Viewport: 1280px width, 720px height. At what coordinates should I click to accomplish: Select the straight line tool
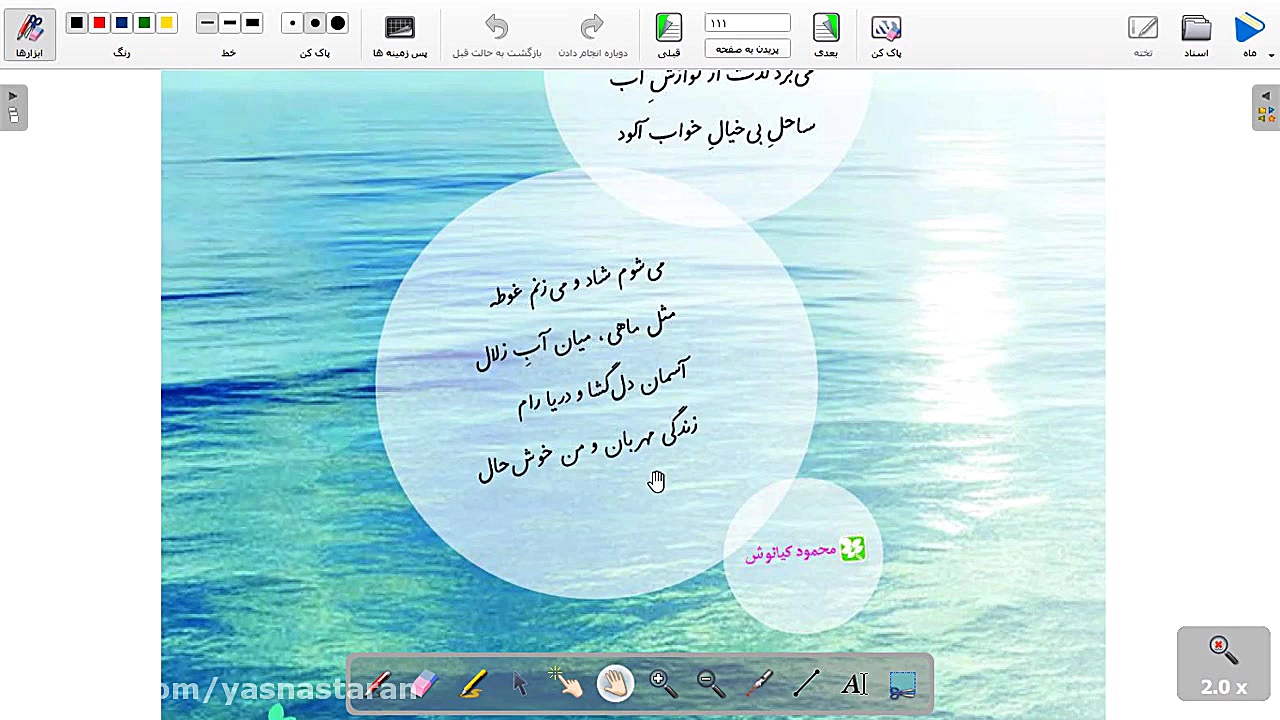click(807, 684)
